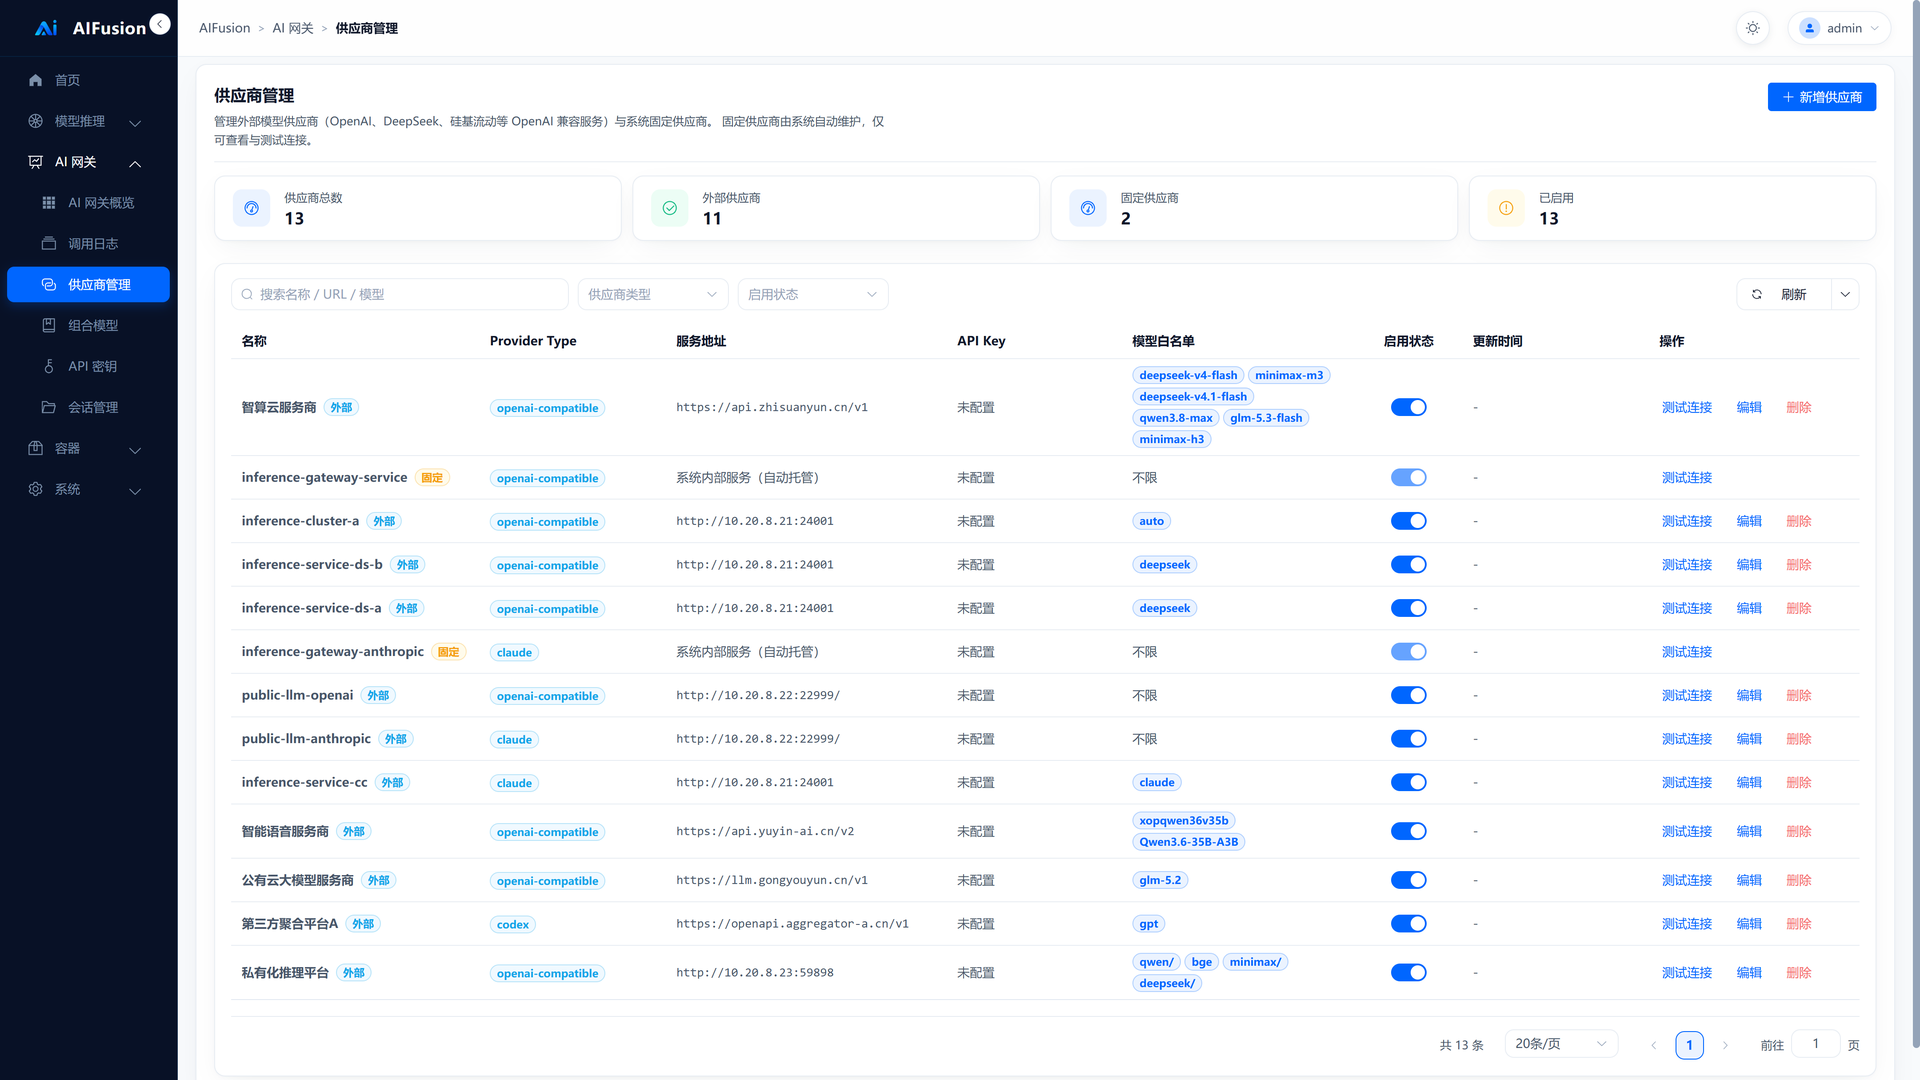1920x1080 pixels.
Task: Click the AI 网关概览 grid icon
Action: tap(49, 203)
